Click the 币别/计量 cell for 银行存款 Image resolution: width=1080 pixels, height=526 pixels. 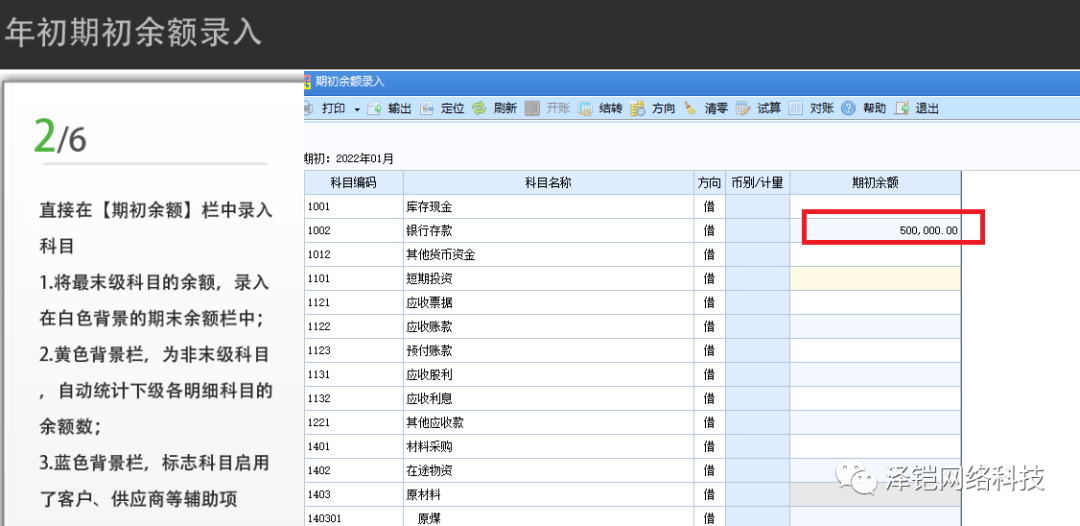point(757,231)
